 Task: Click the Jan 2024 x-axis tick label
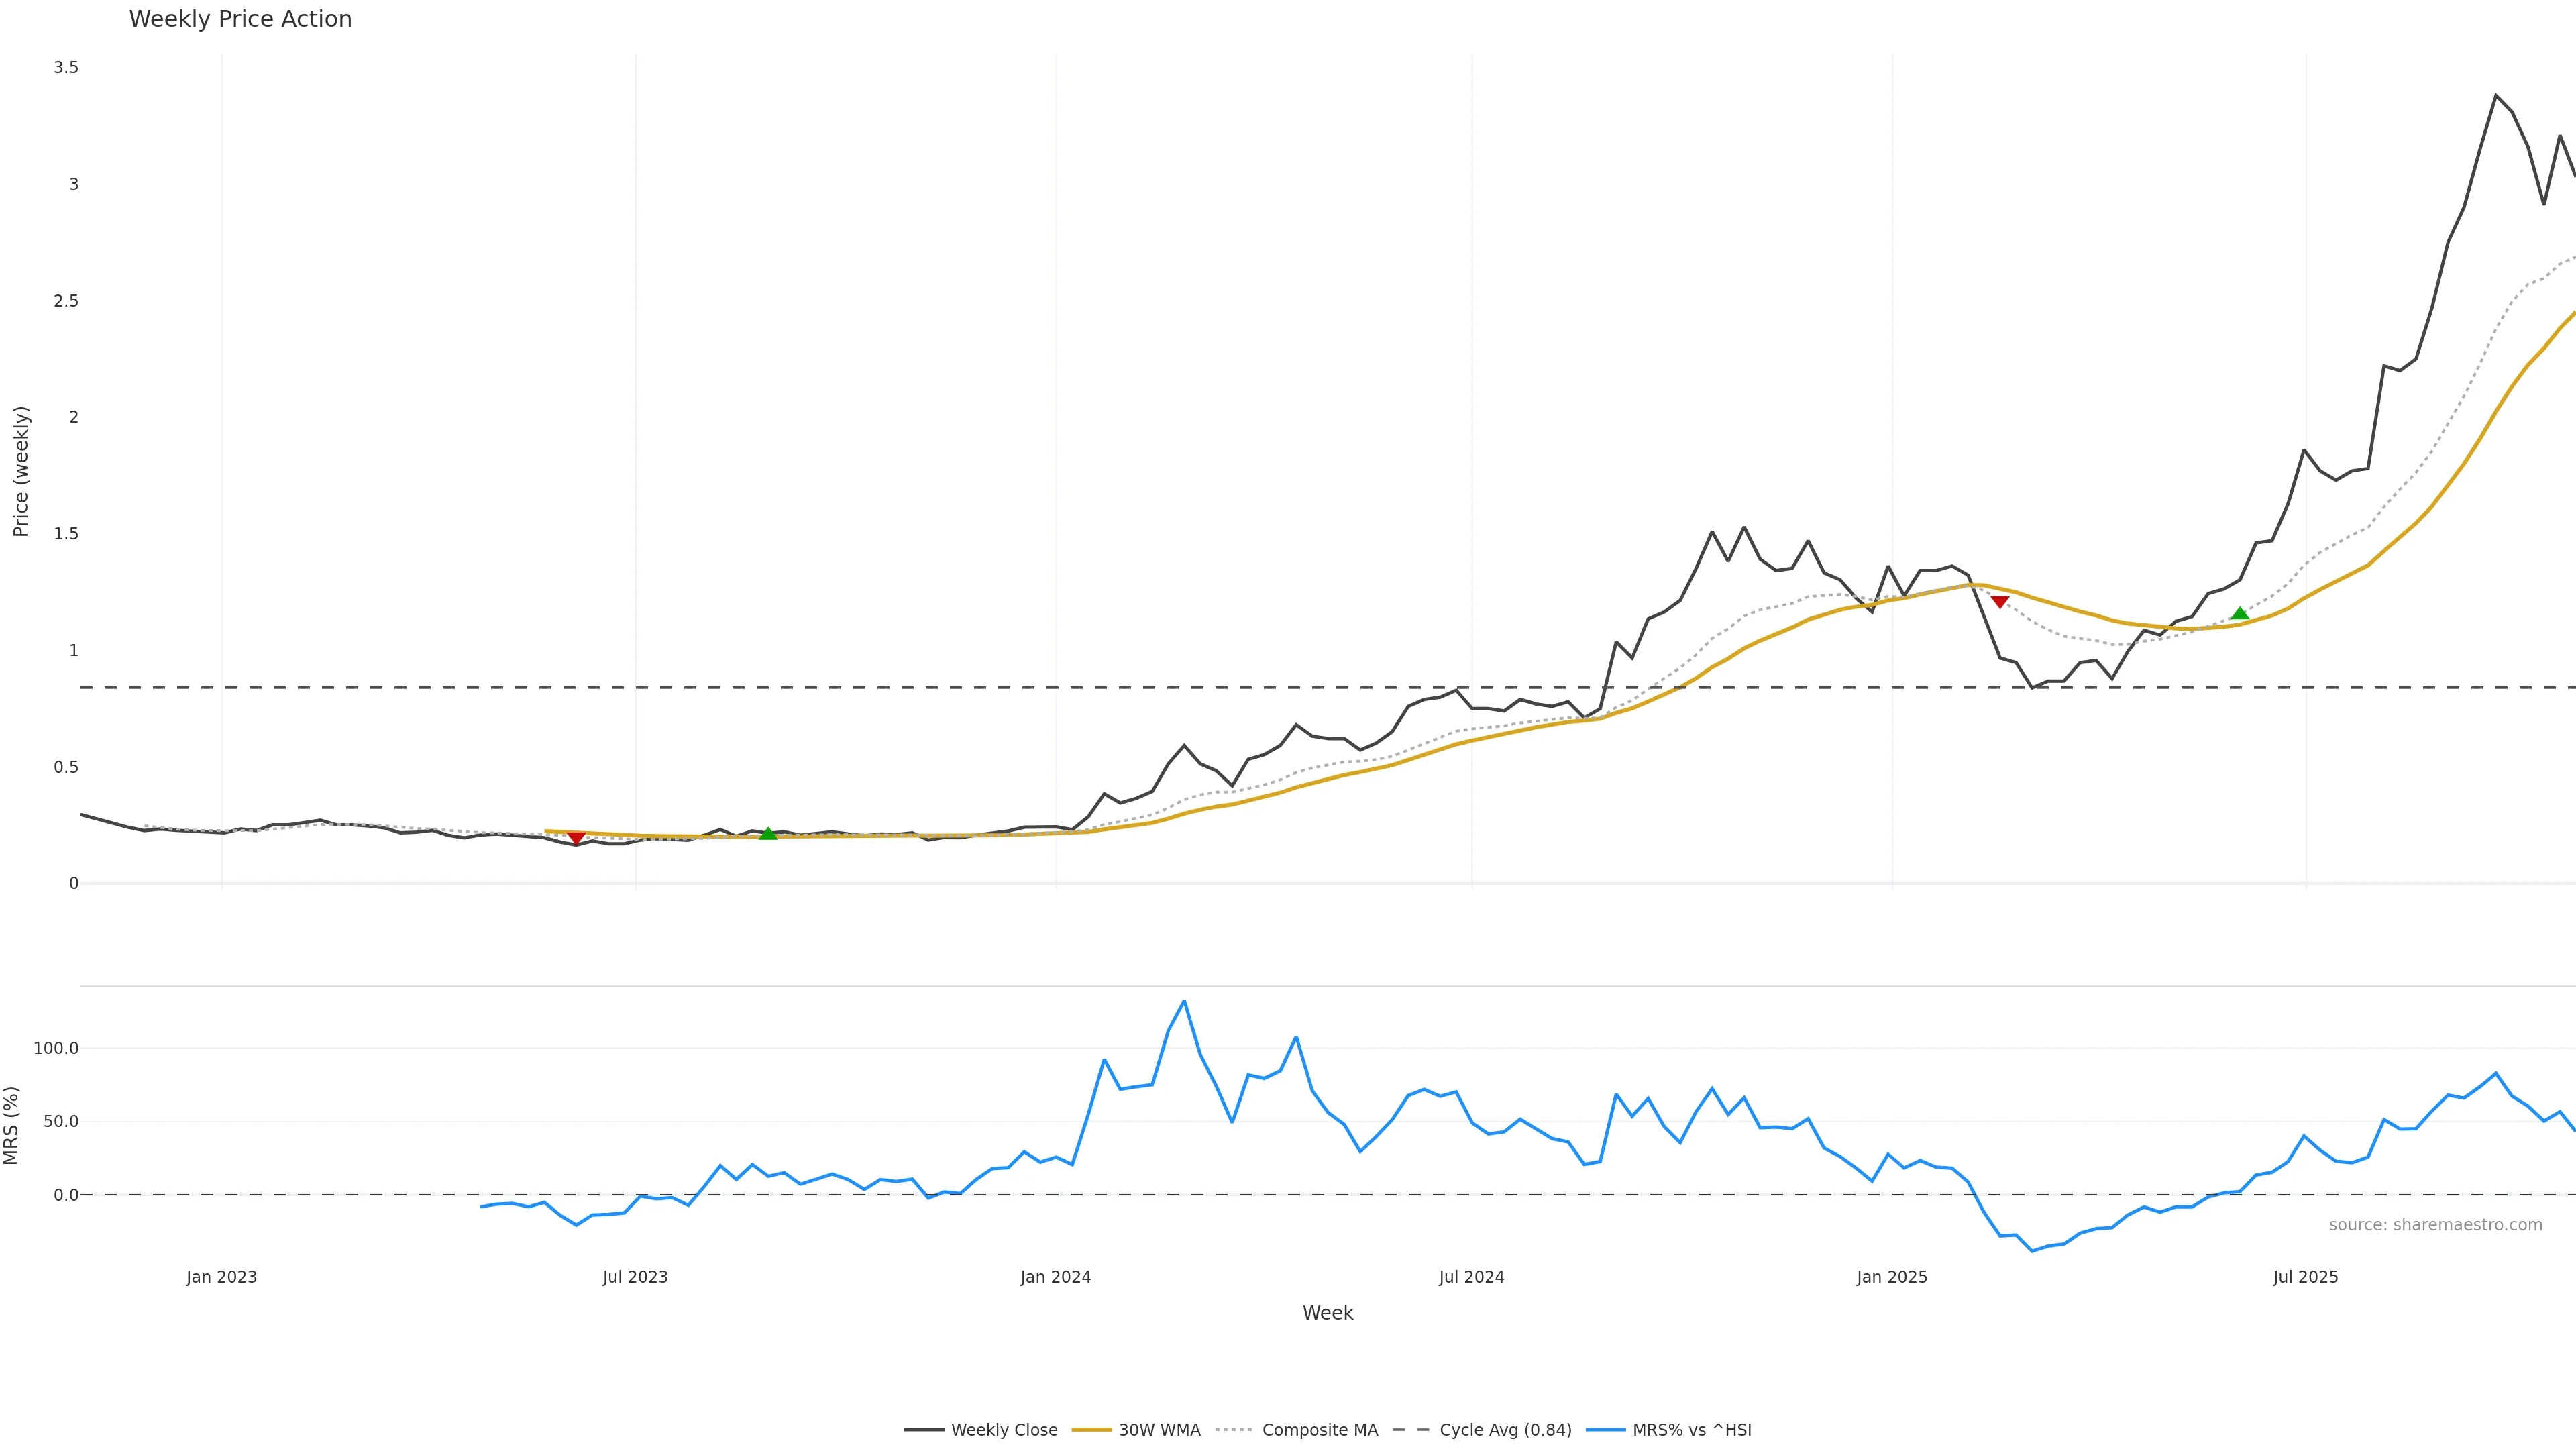(x=1055, y=1277)
